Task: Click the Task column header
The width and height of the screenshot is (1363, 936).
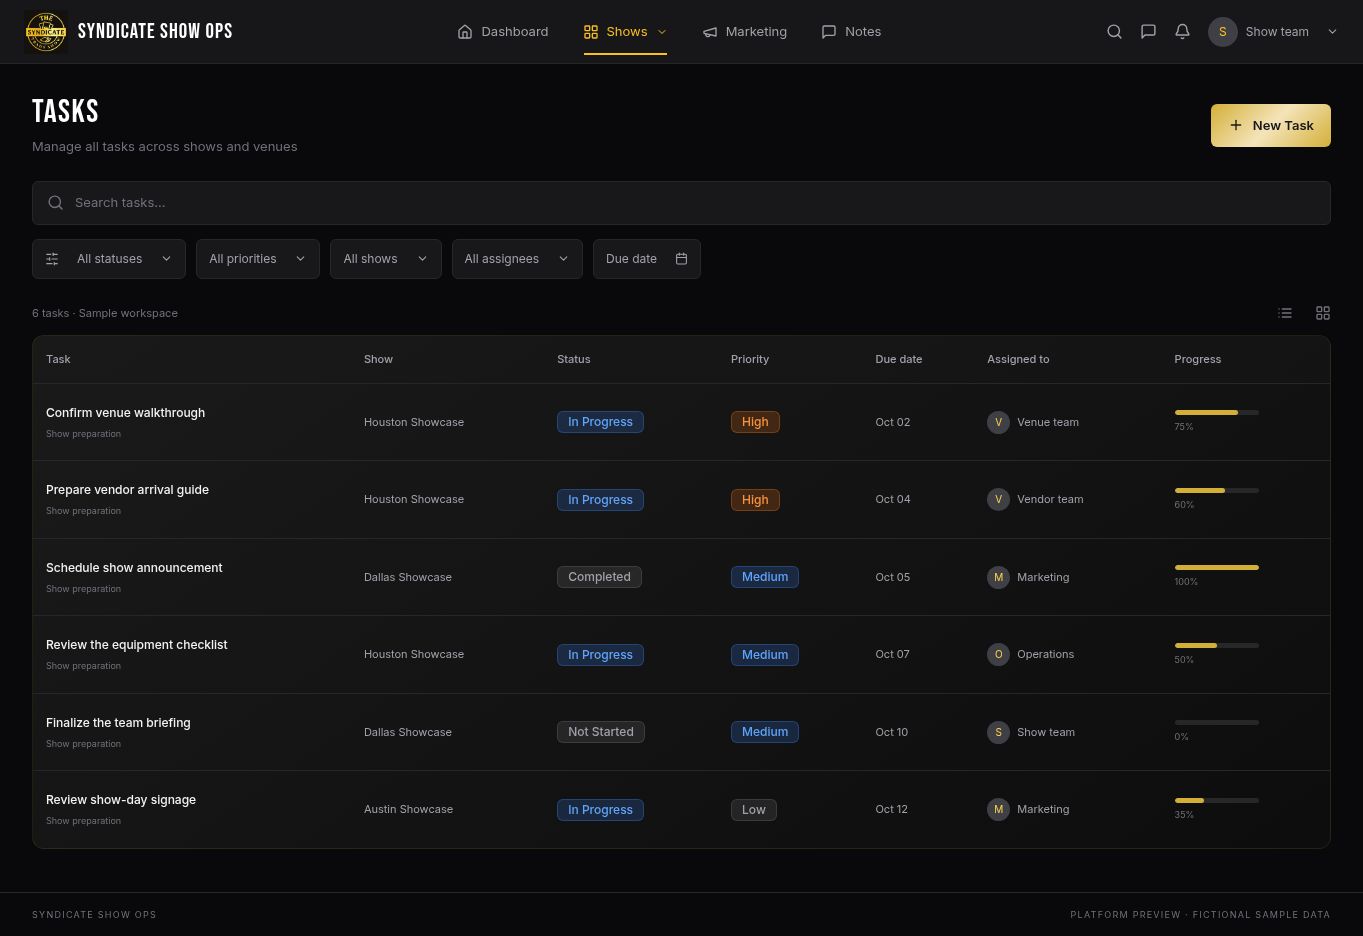Action: tap(58, 359)
